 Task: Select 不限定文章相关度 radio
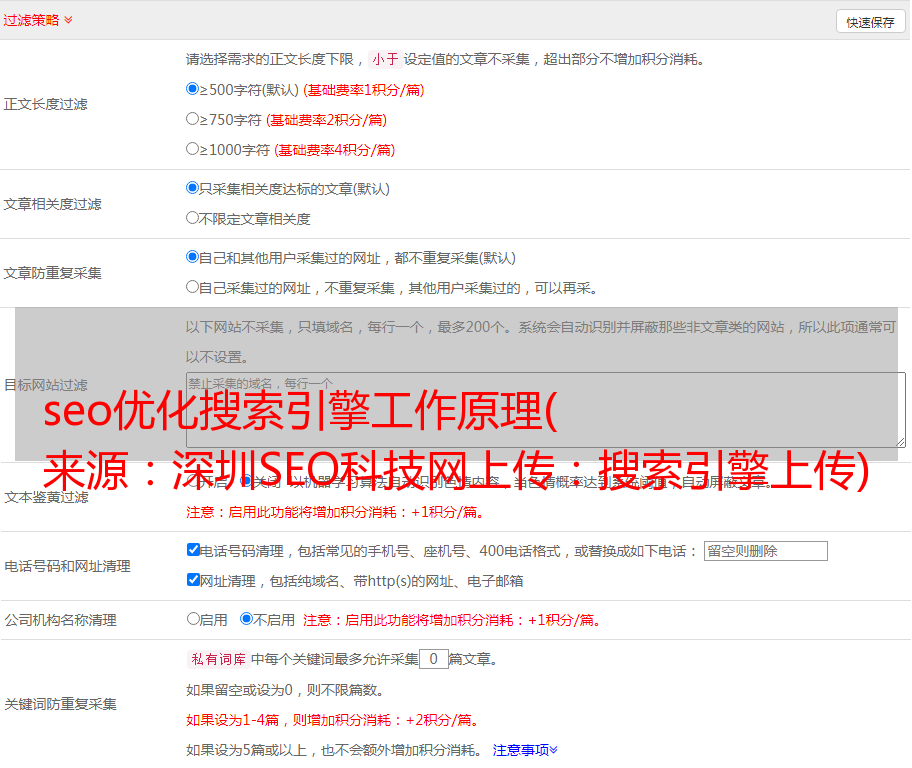(x=192, y=218)
